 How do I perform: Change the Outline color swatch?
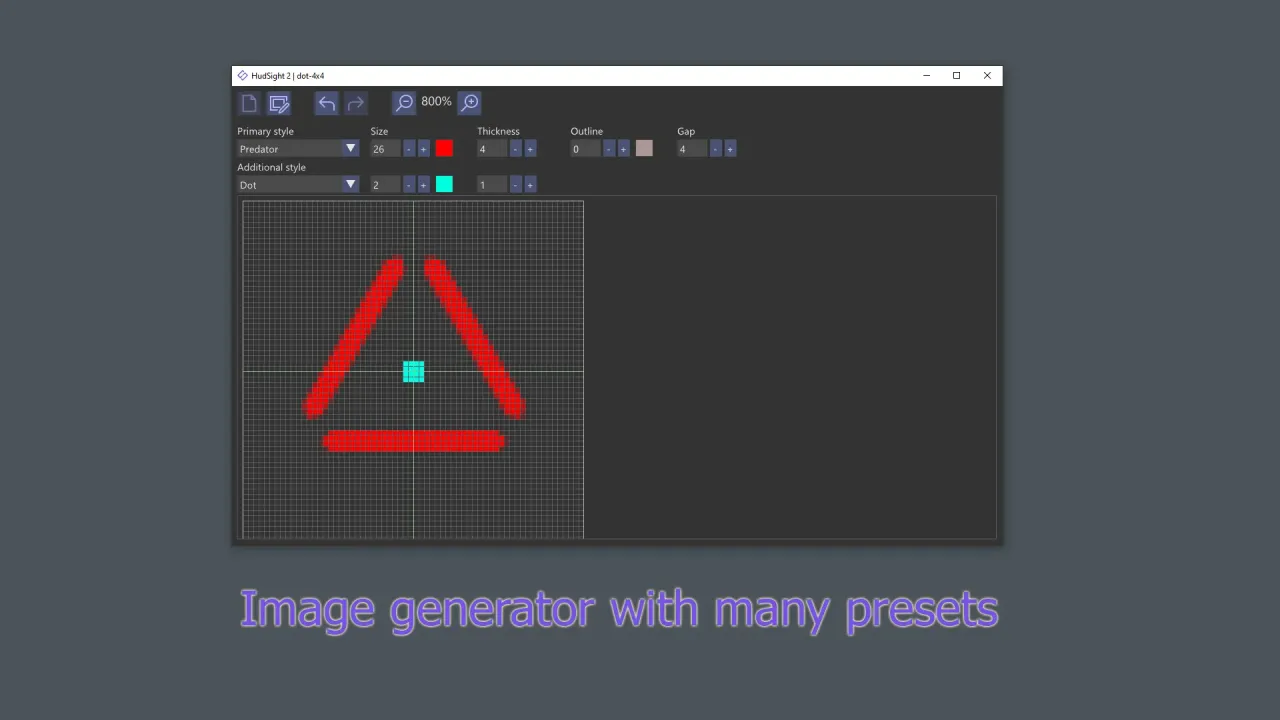[643, 148]
